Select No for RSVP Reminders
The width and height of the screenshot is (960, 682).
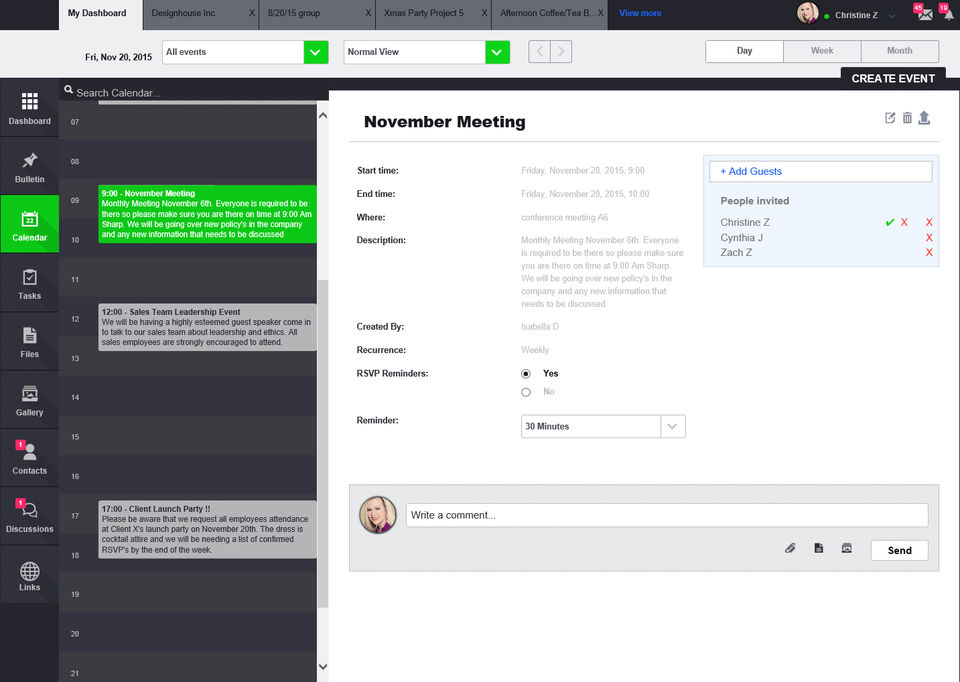pyautogui.click(x=526, y=392)
